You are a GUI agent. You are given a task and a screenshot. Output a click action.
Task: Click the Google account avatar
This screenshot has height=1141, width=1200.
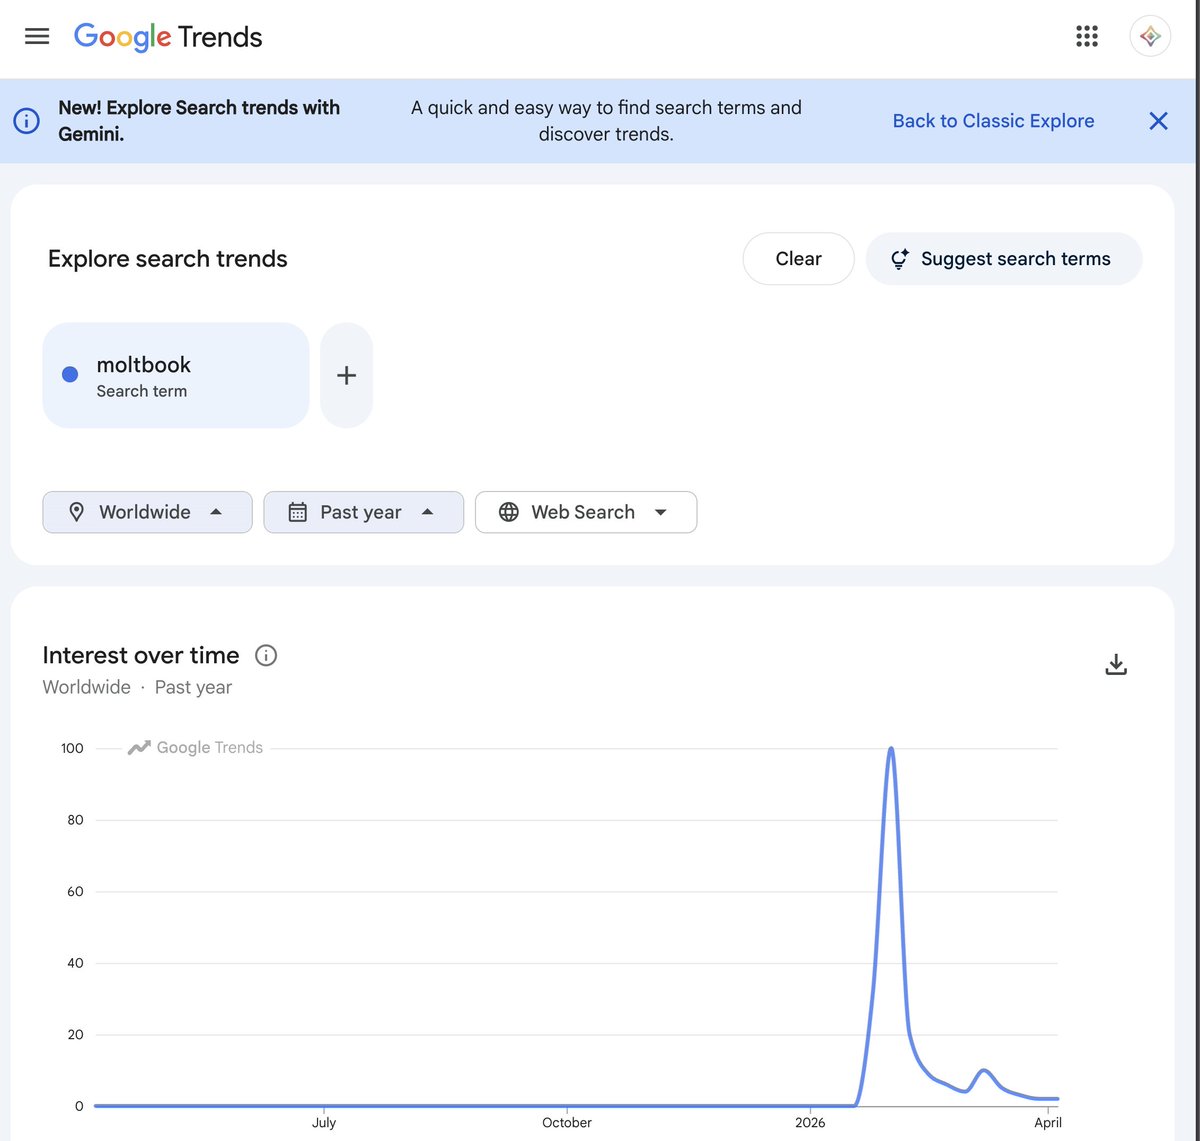pos(1150,37)
